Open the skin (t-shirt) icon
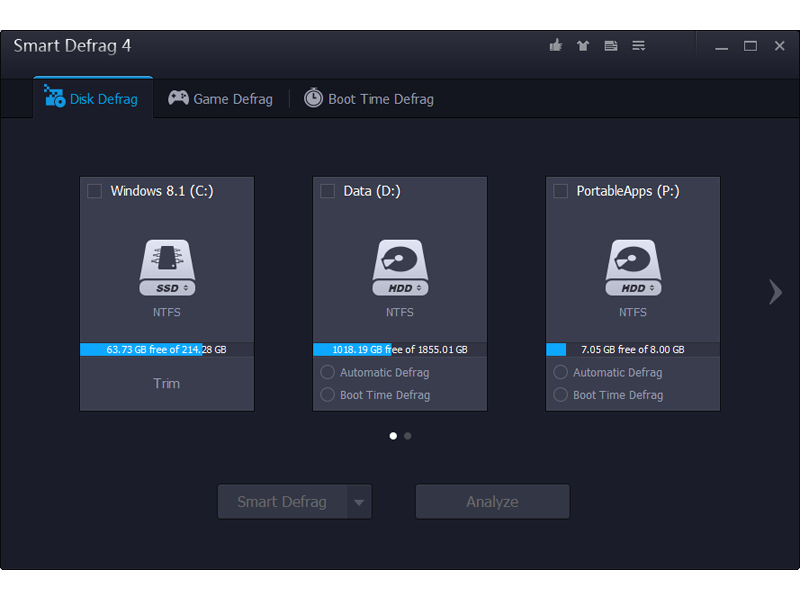Viewport: 800px width, 600px height. (x=583, y=46)
